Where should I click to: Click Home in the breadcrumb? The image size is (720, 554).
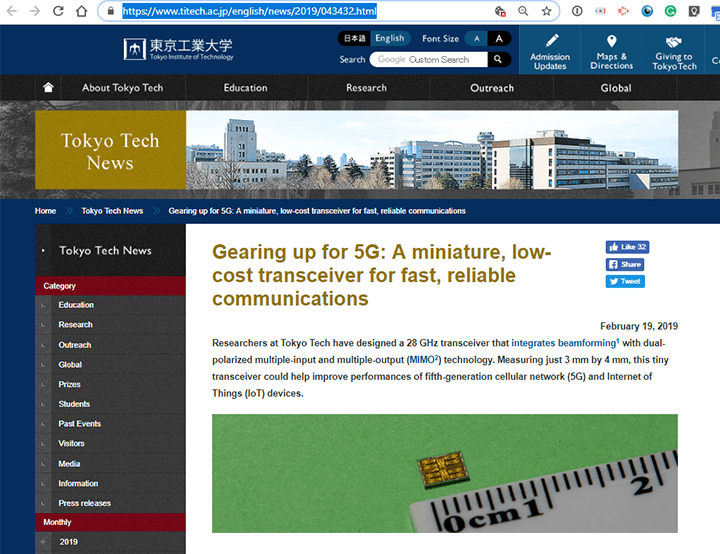tap(45, 211)
